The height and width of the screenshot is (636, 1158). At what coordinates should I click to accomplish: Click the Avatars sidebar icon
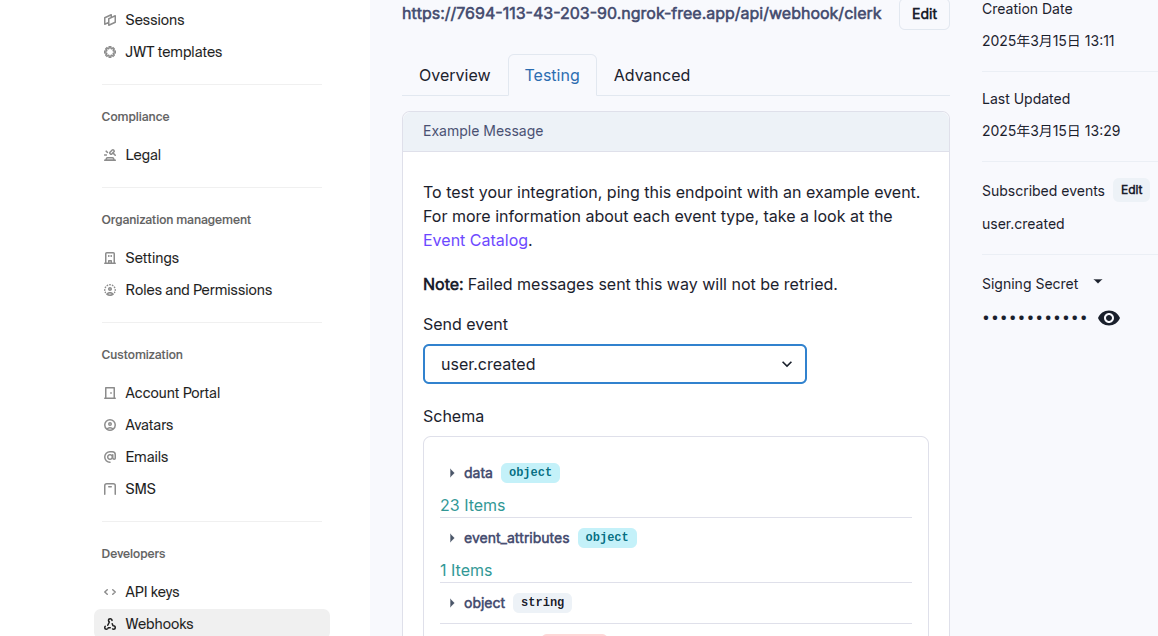[110, 425]
